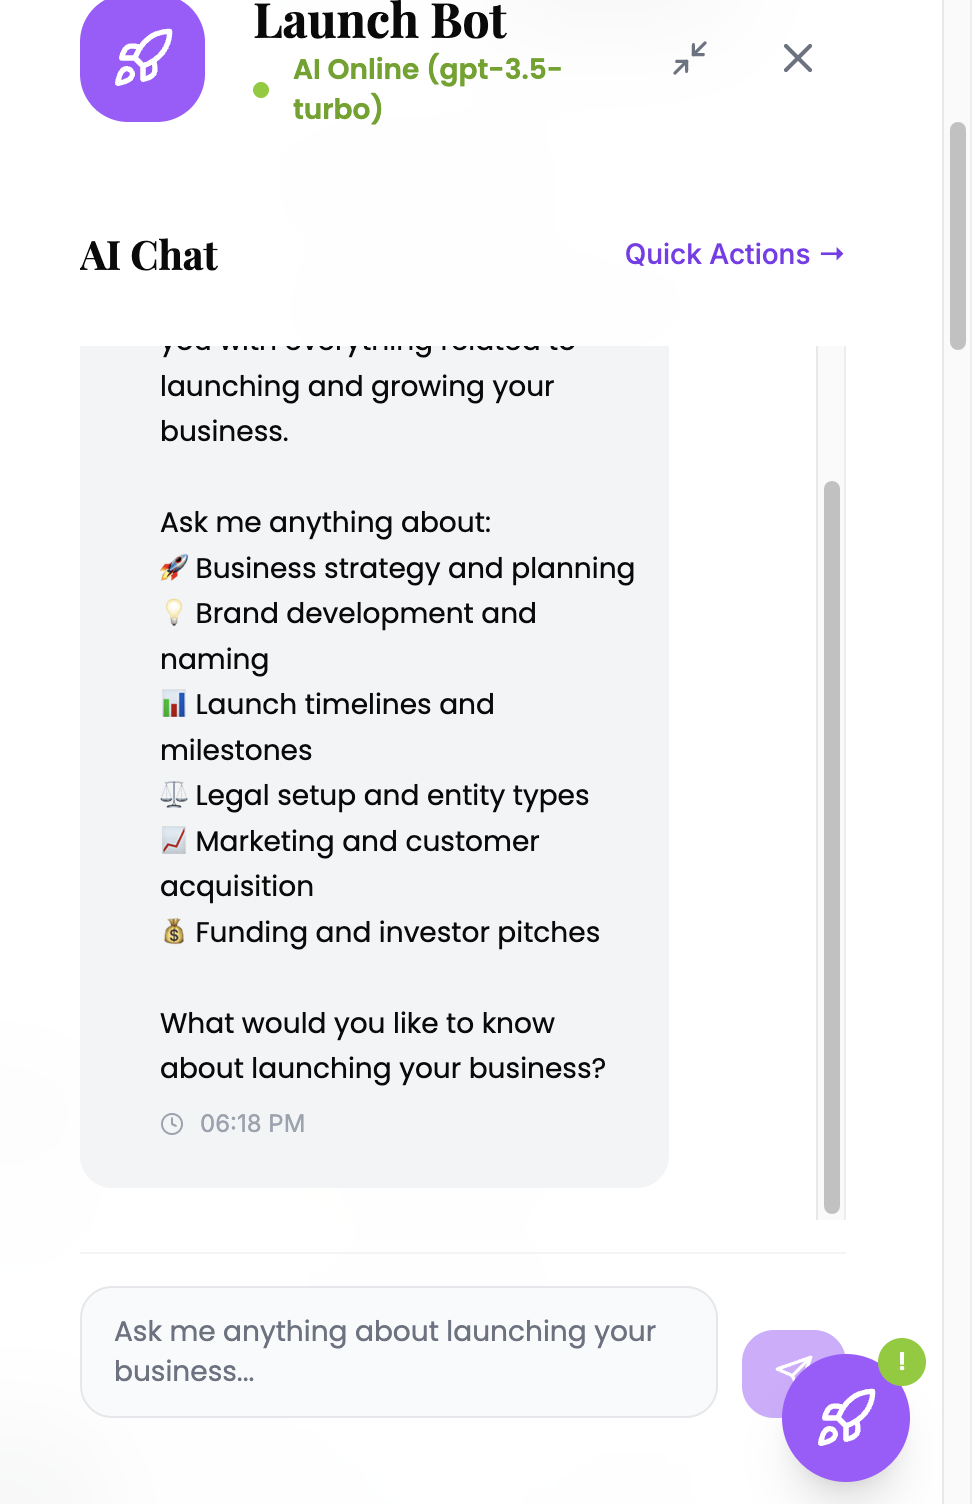Screen dimensions: 972x1504
Task: Click the scales emoji beside Legal setup
Action: (x=174, y=795)
